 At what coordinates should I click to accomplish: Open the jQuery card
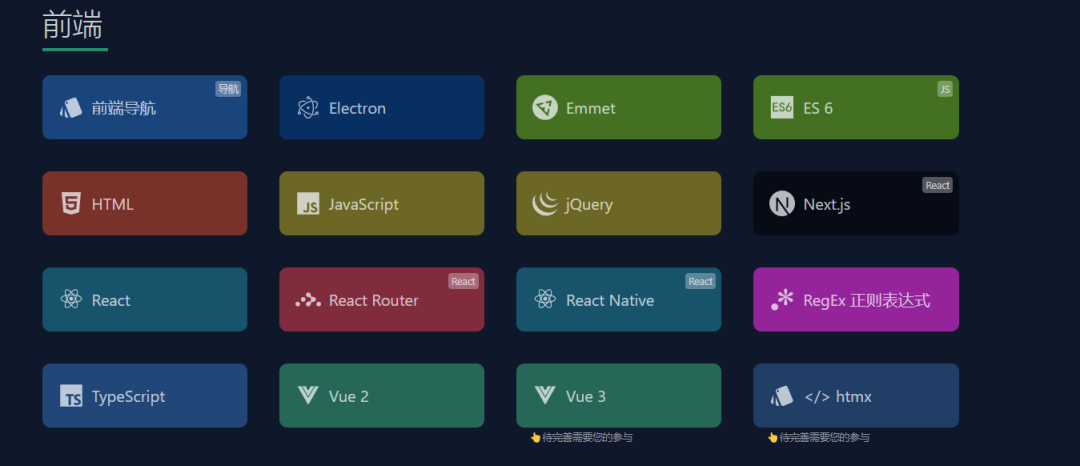coord(619,203)
